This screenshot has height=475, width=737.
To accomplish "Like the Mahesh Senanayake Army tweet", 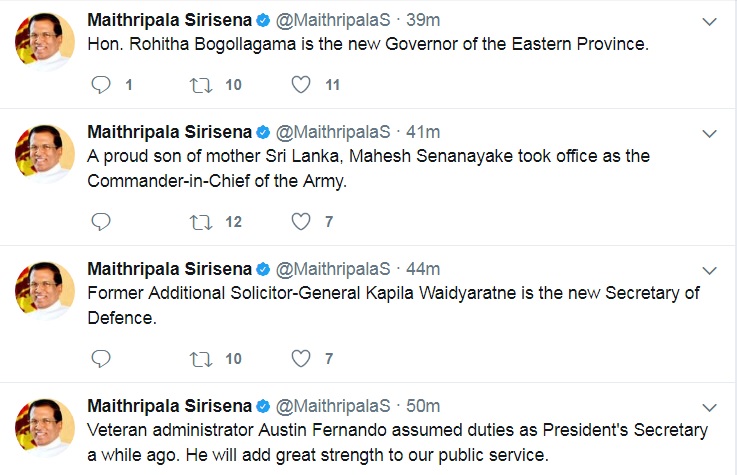I will coord(300,221).
